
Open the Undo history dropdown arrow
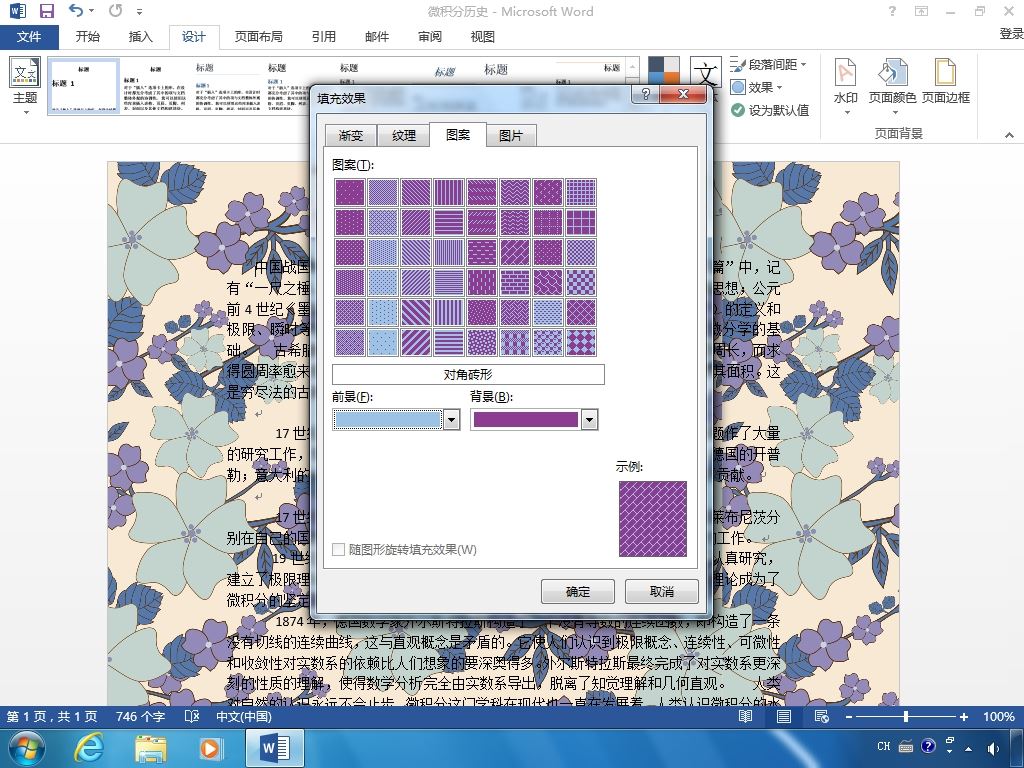point(91,10)
